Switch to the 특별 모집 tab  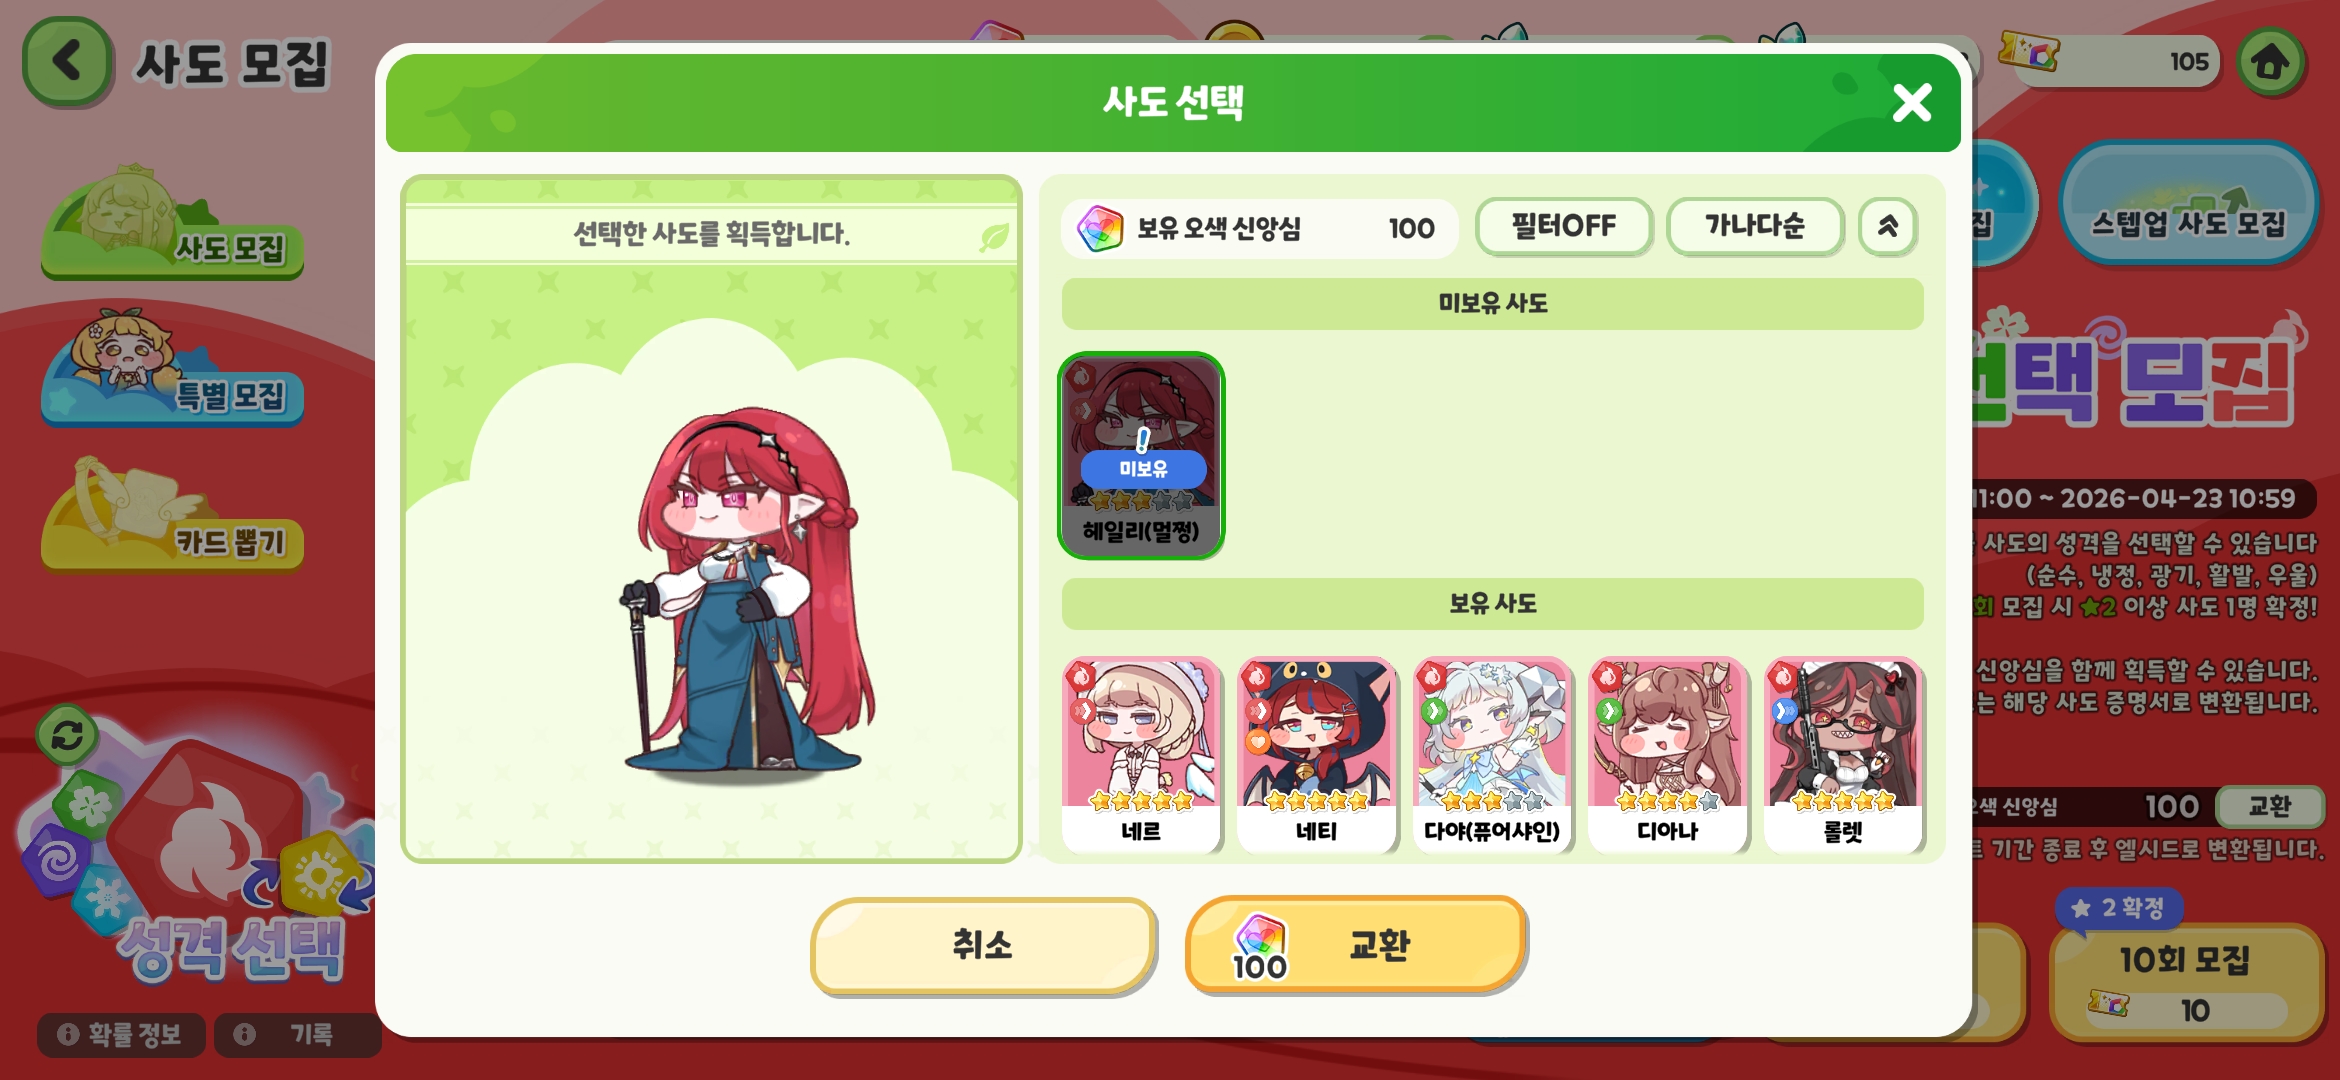pos(172,372)
